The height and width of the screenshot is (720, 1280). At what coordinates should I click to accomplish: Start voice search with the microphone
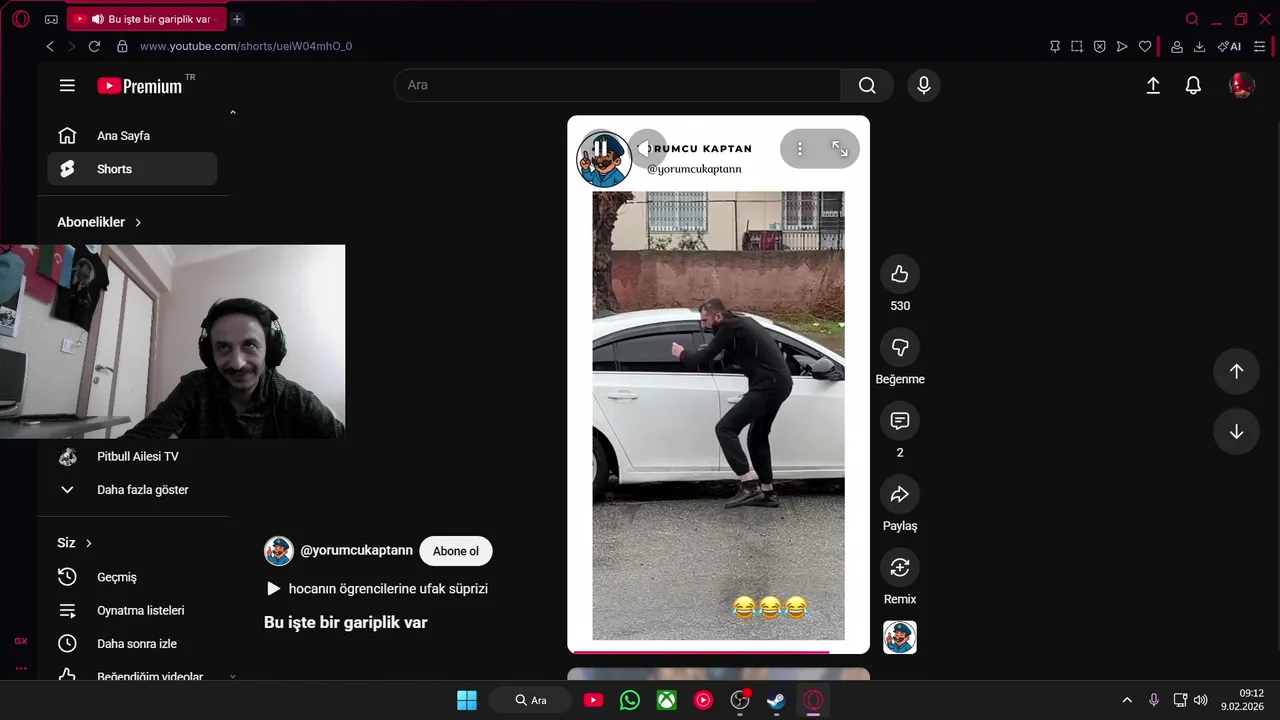(924, 86)
